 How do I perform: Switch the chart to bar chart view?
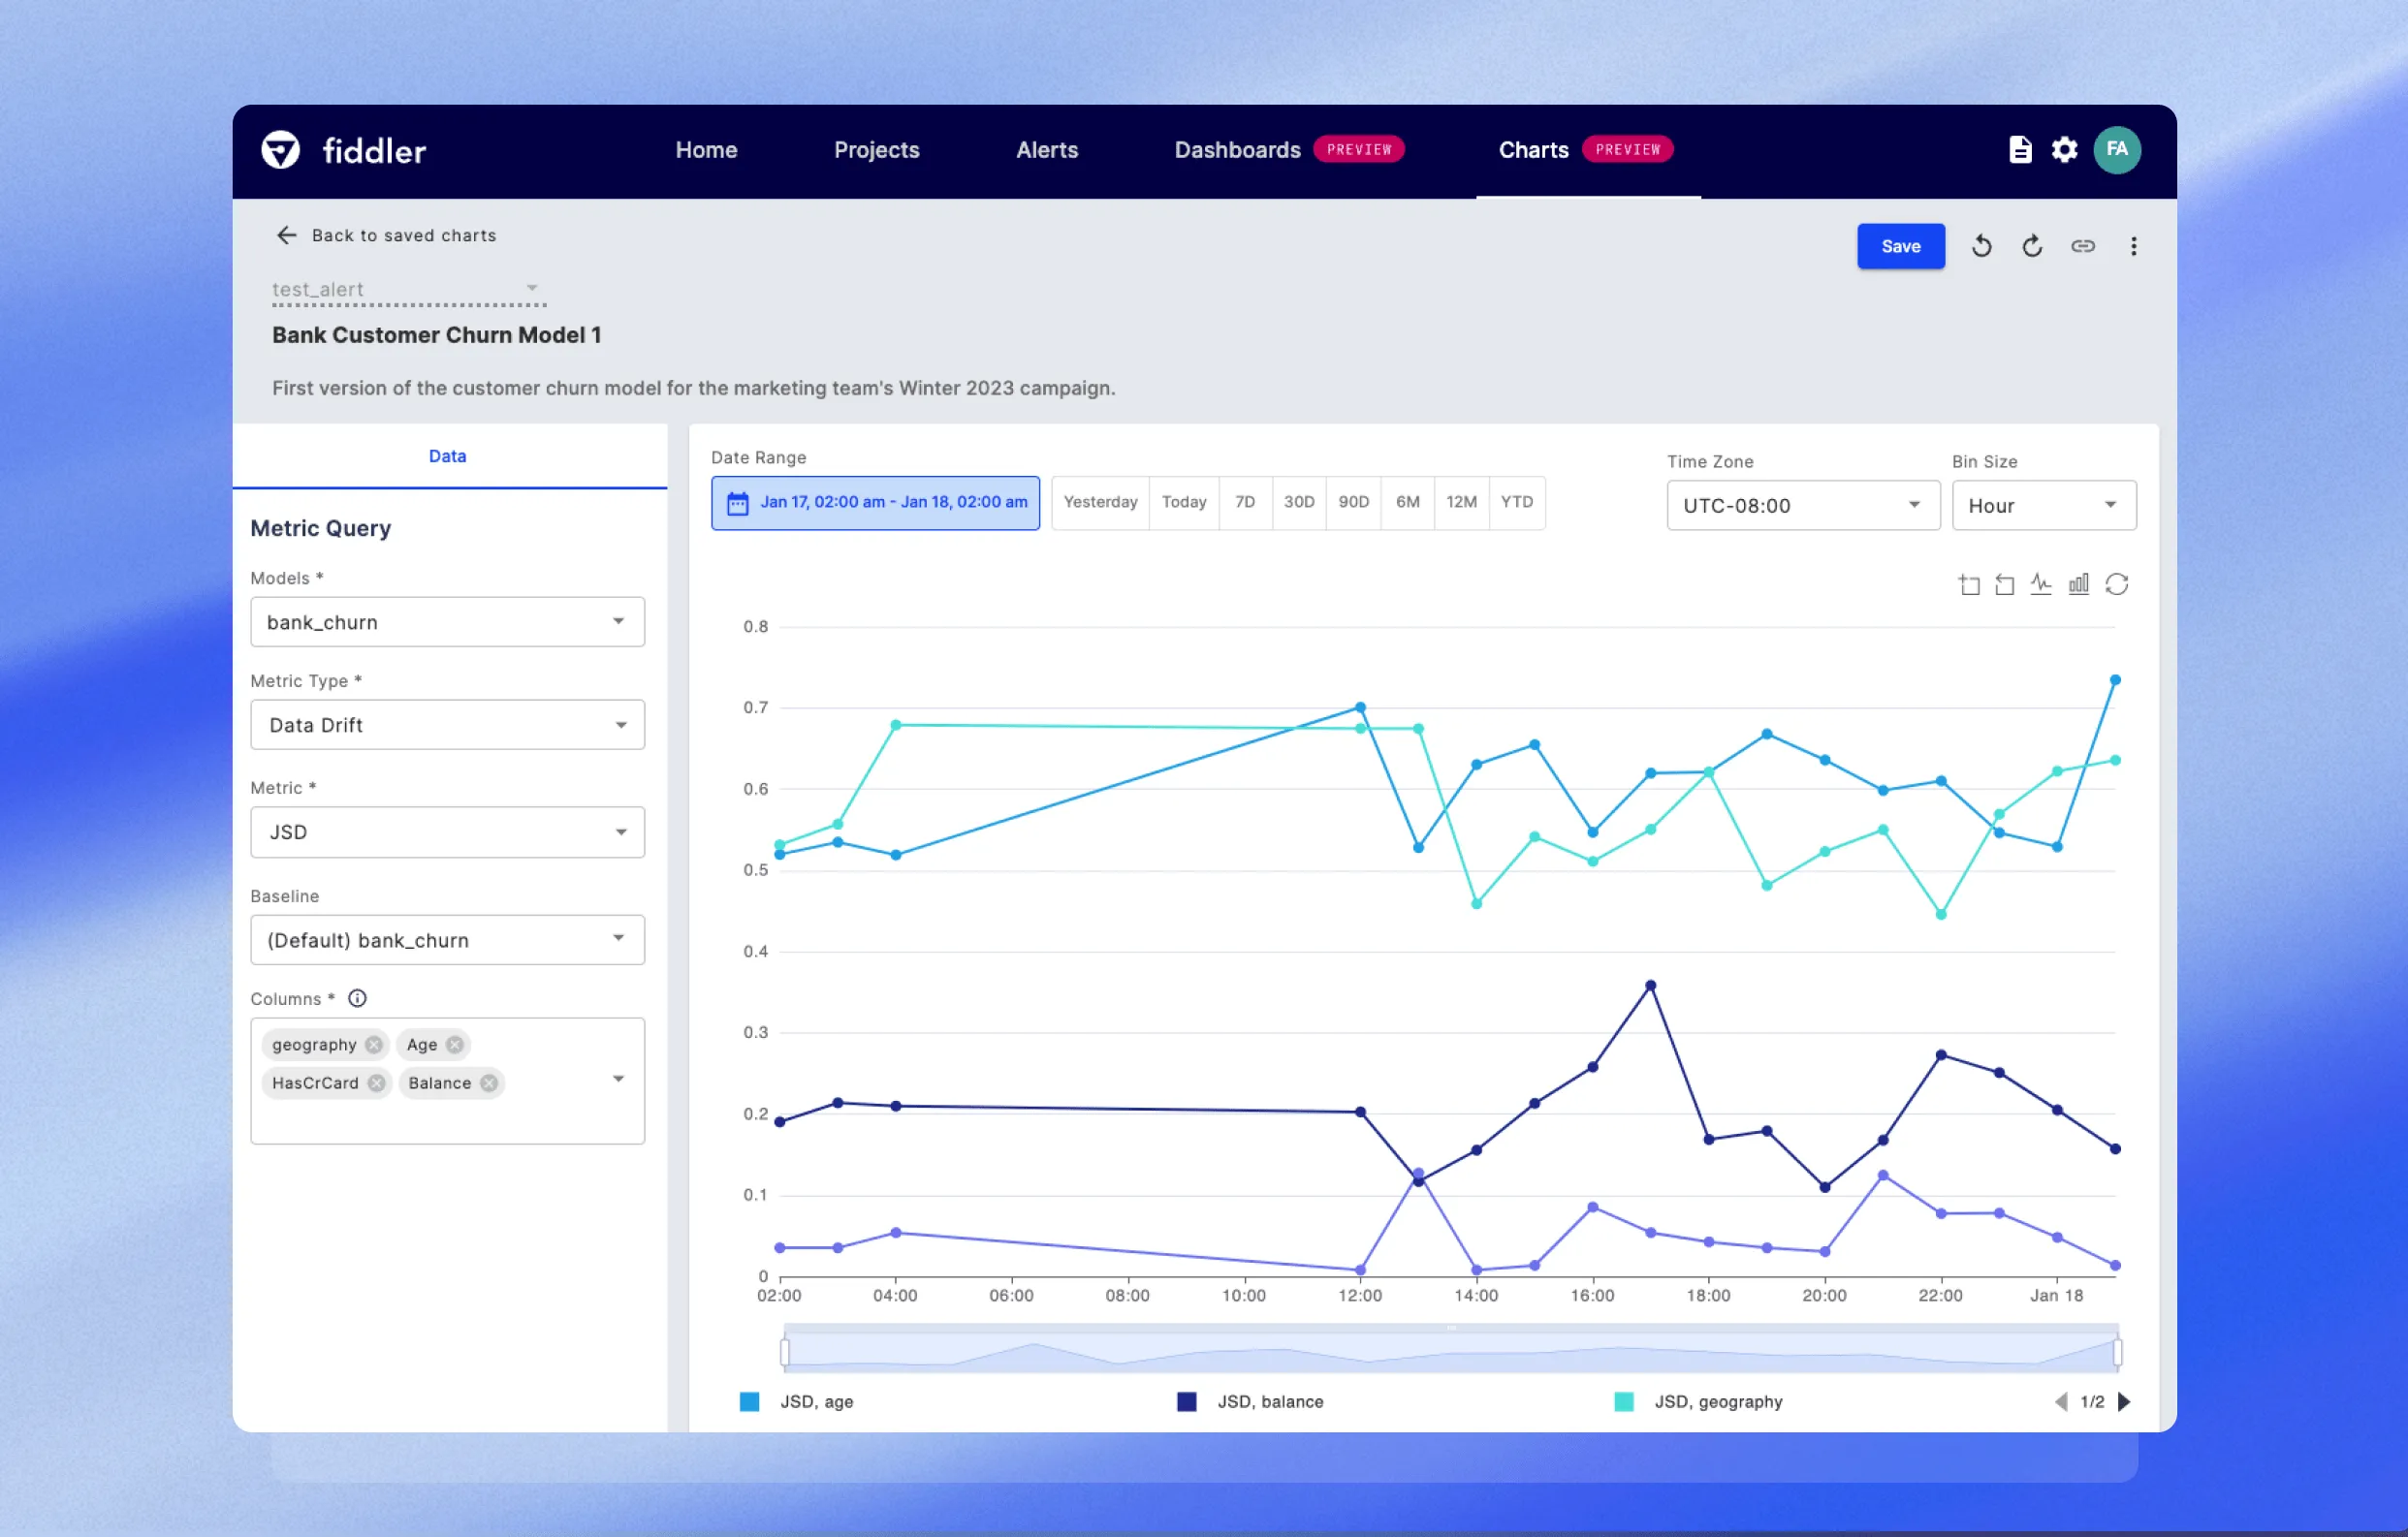[x=2078, y=584]
